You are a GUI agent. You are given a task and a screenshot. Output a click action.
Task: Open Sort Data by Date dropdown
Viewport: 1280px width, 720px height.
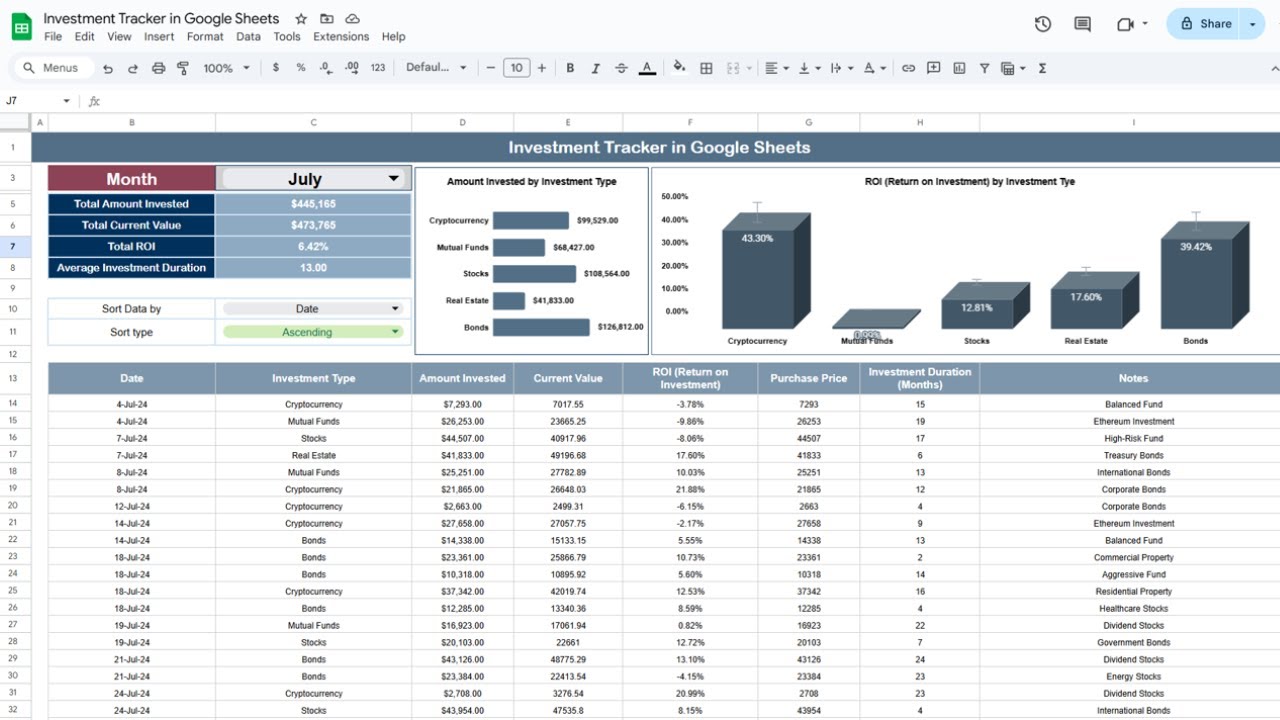(313, 309)
